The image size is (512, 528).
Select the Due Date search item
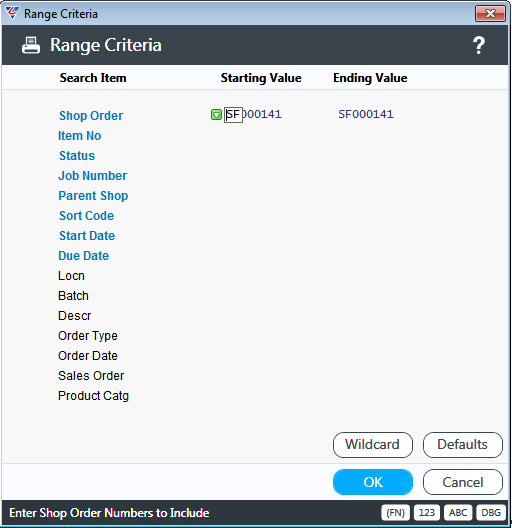click(x=84, y=256)
